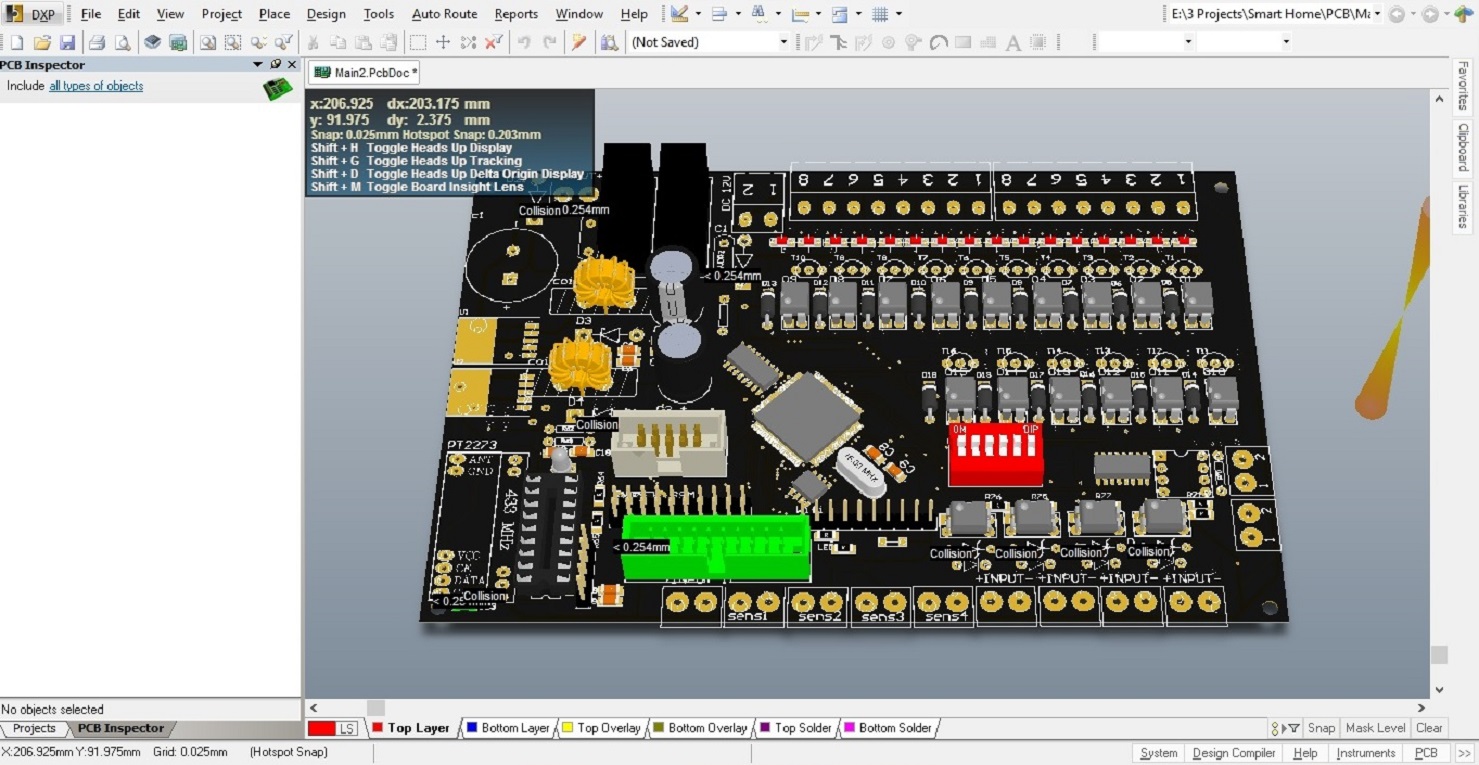Open the File menu

click(91, 14)
